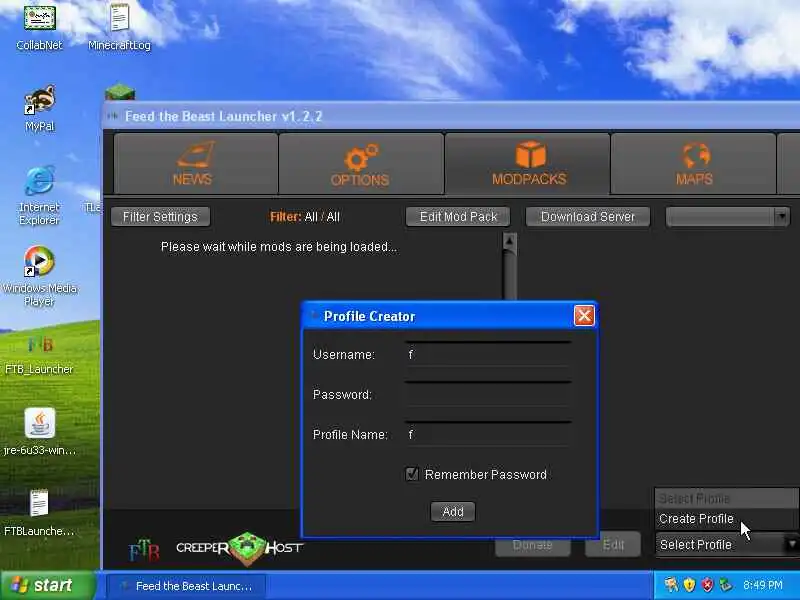This screenshot has height=600, width=800.
Task: Switch to the Modpacks tab
Action: pyautogui.click(x=528, y=163)
